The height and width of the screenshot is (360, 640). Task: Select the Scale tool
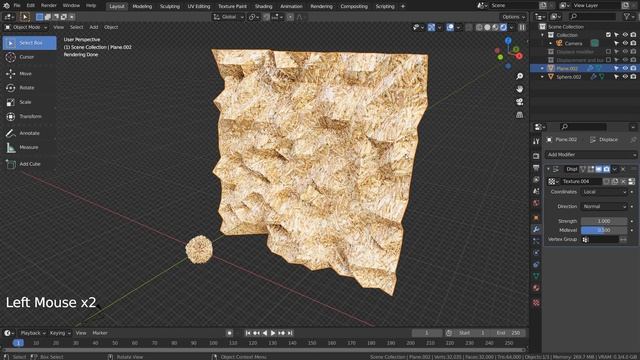point(29,102)
